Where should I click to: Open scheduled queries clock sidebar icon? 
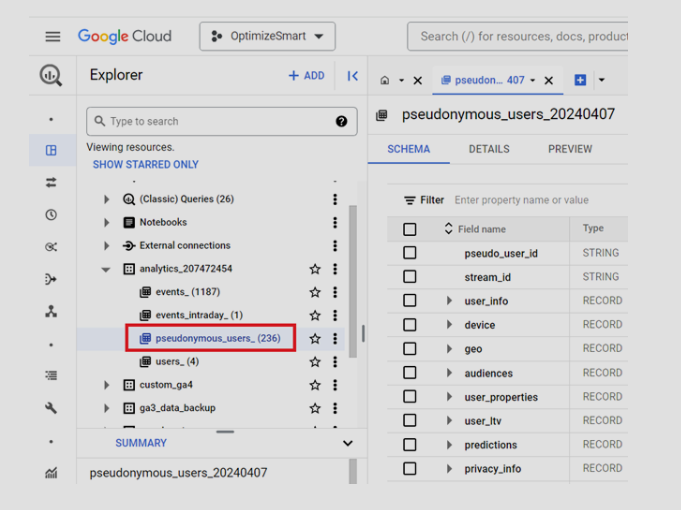pos(51,215)
